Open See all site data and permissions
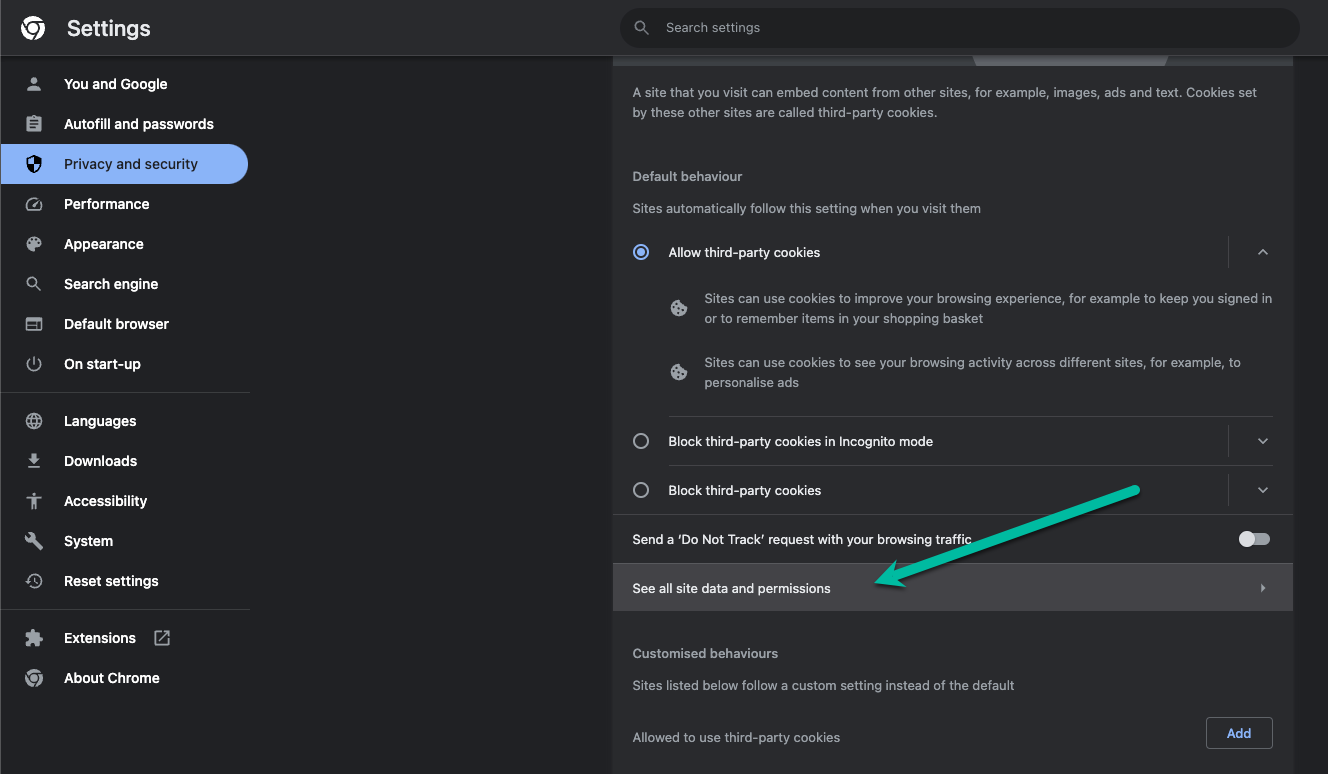The image size is (1328, 774). (731, 588)
